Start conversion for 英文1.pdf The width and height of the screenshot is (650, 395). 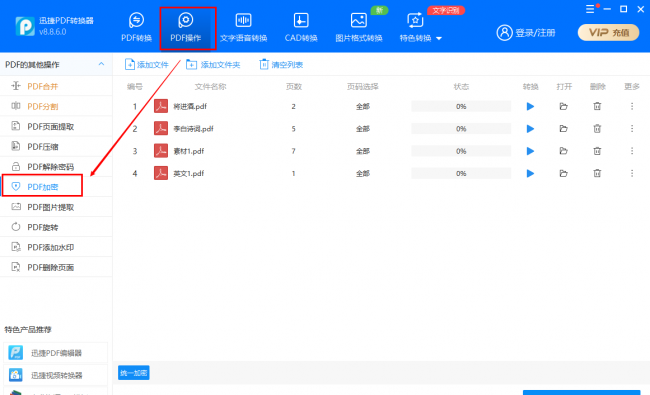point(530,173)
